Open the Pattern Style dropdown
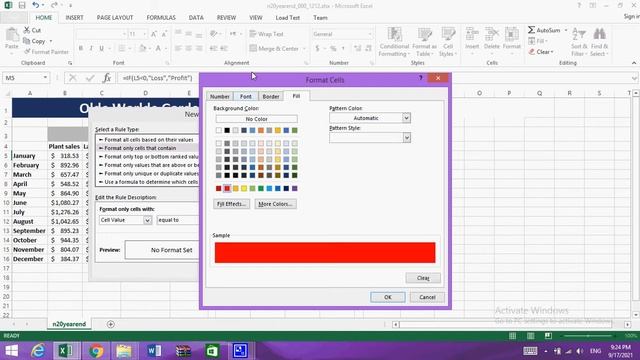 pyautogui.click(x=406, y=138)
